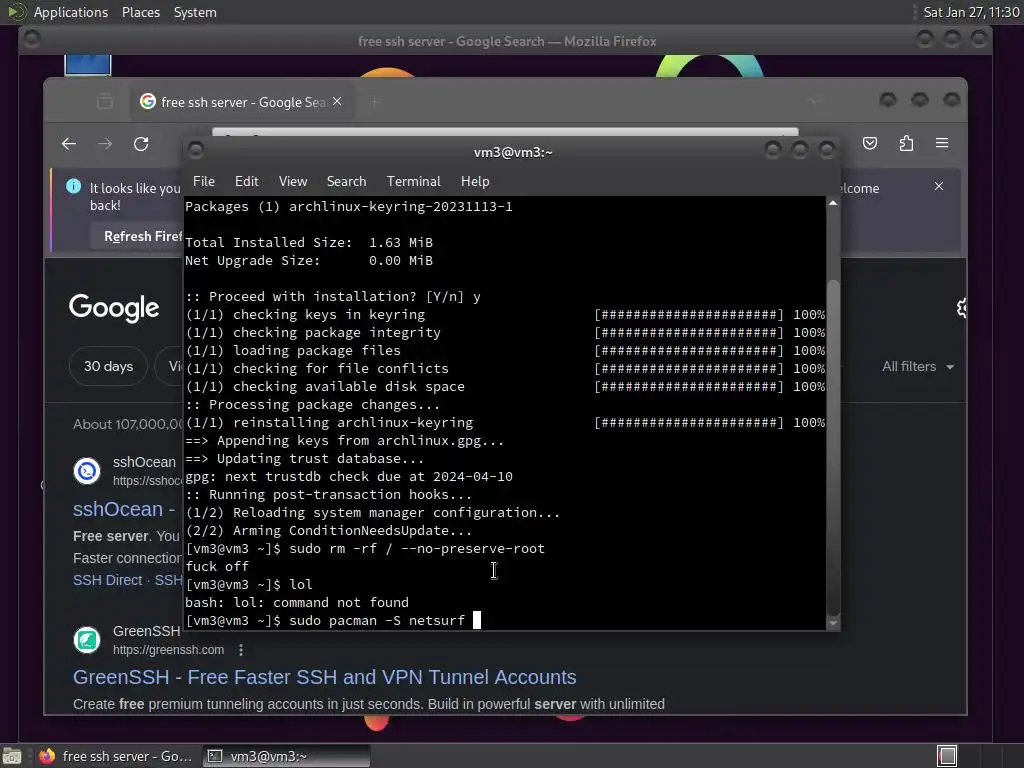Open Firefox extensions puzzle icon
This screenshot has height=768, width=1024.
(906, 143)
